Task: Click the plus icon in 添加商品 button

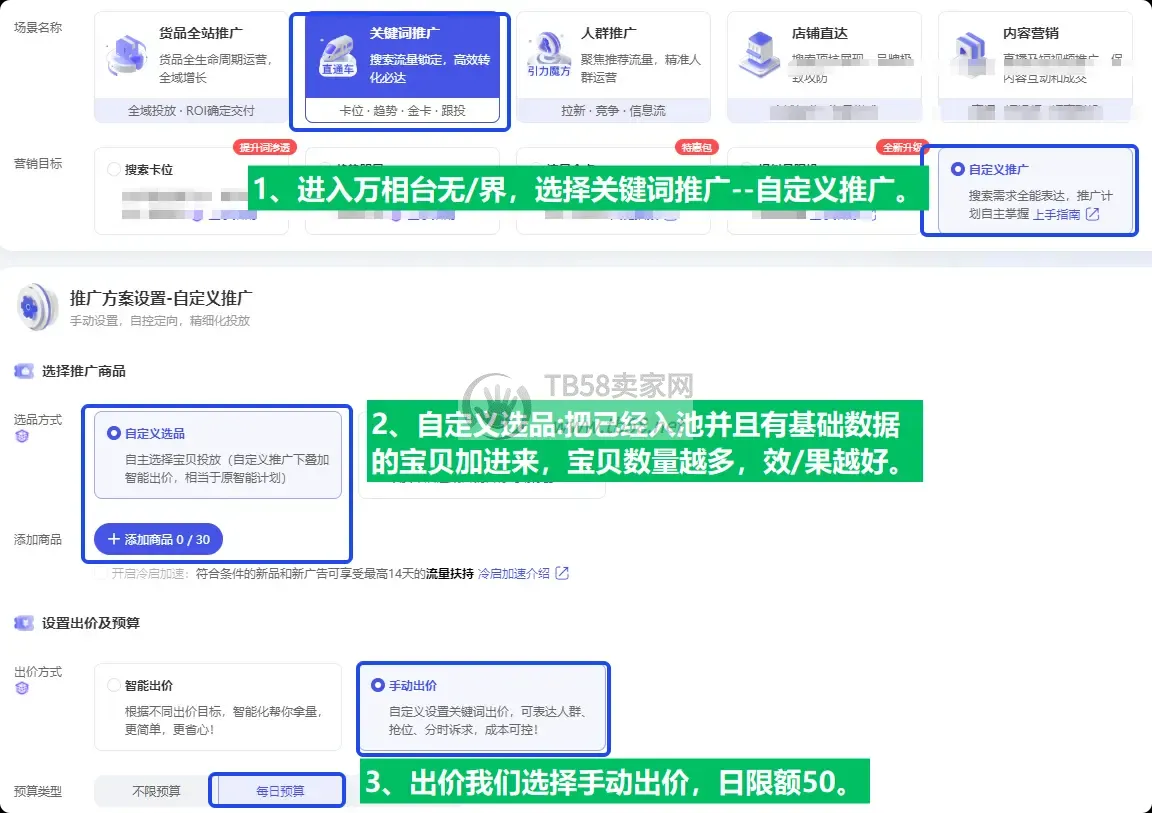Action: click(114, 539)
